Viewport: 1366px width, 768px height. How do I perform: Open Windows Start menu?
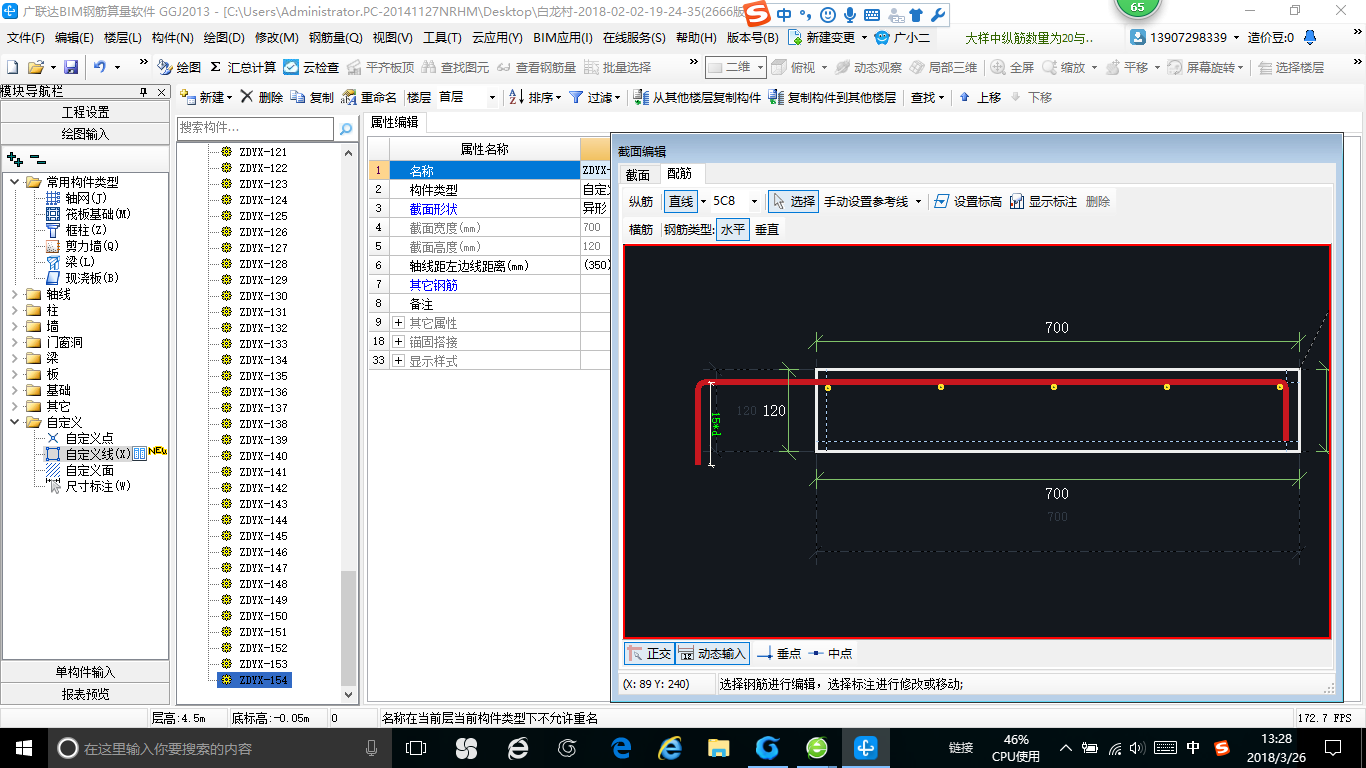click(x=23, y=747)
